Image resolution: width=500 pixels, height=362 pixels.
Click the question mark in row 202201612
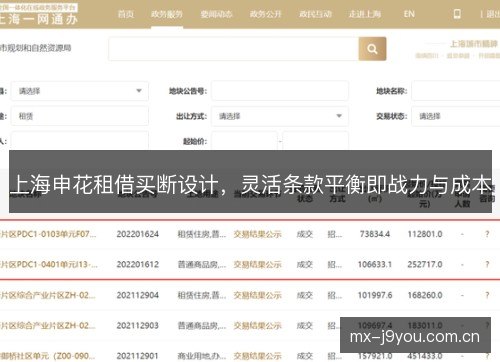pyautogui.click(x=487, y=265)
